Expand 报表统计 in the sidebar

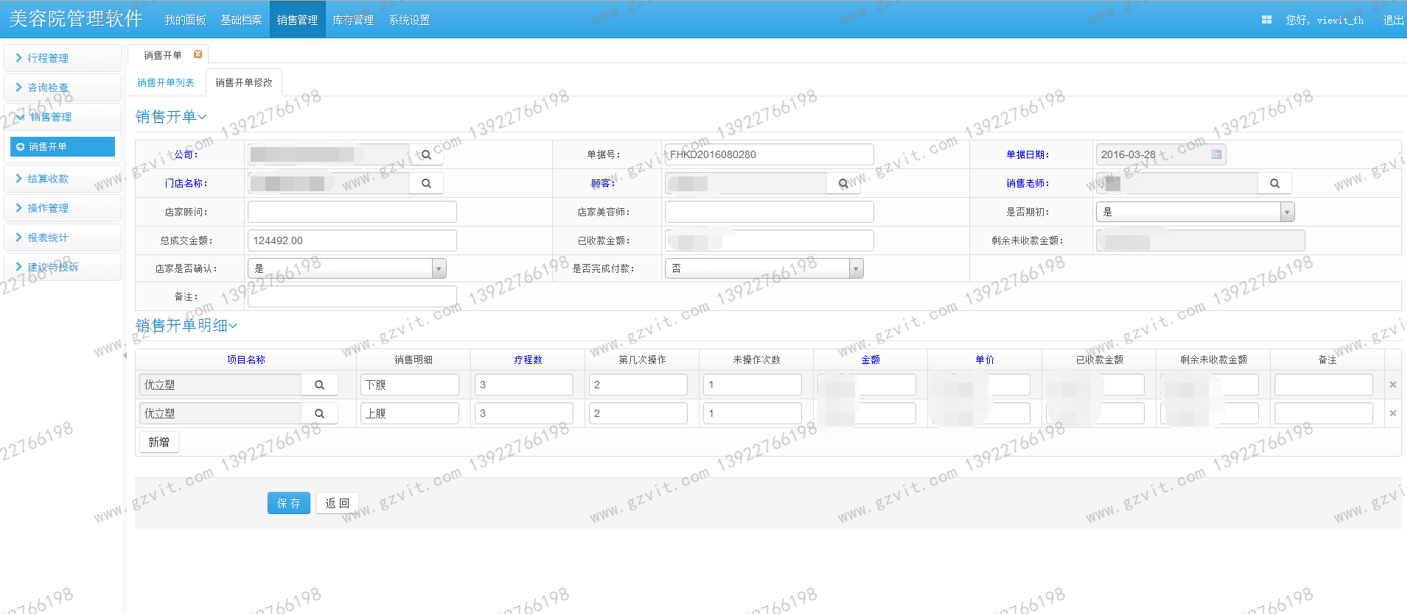(62, 238)
